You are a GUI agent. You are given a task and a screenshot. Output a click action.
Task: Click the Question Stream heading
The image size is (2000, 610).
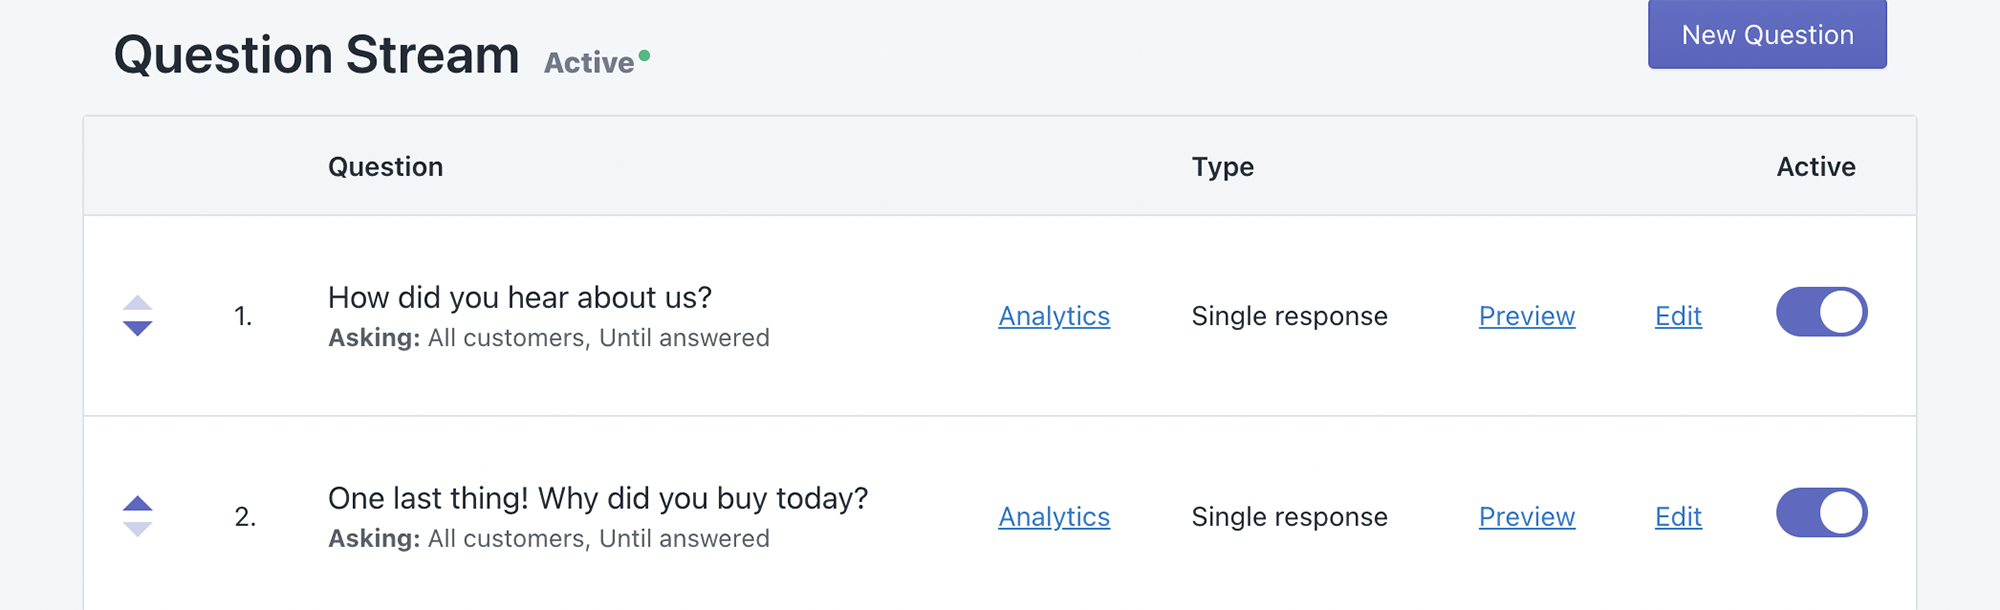click(x=316, y=55)
